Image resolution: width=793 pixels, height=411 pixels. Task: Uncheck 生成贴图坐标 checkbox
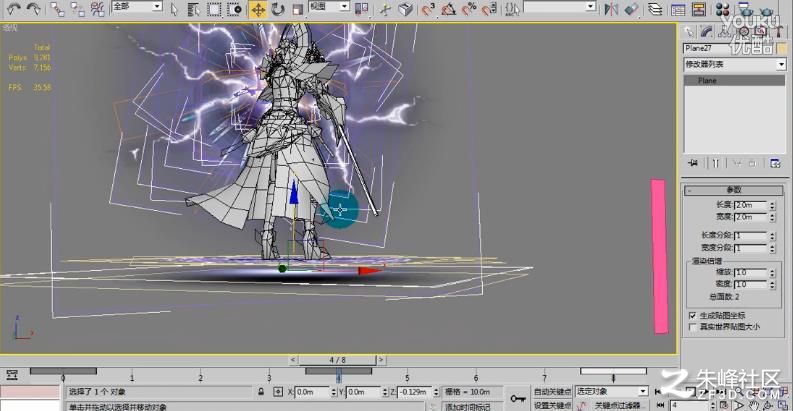(x=693, y=315)
